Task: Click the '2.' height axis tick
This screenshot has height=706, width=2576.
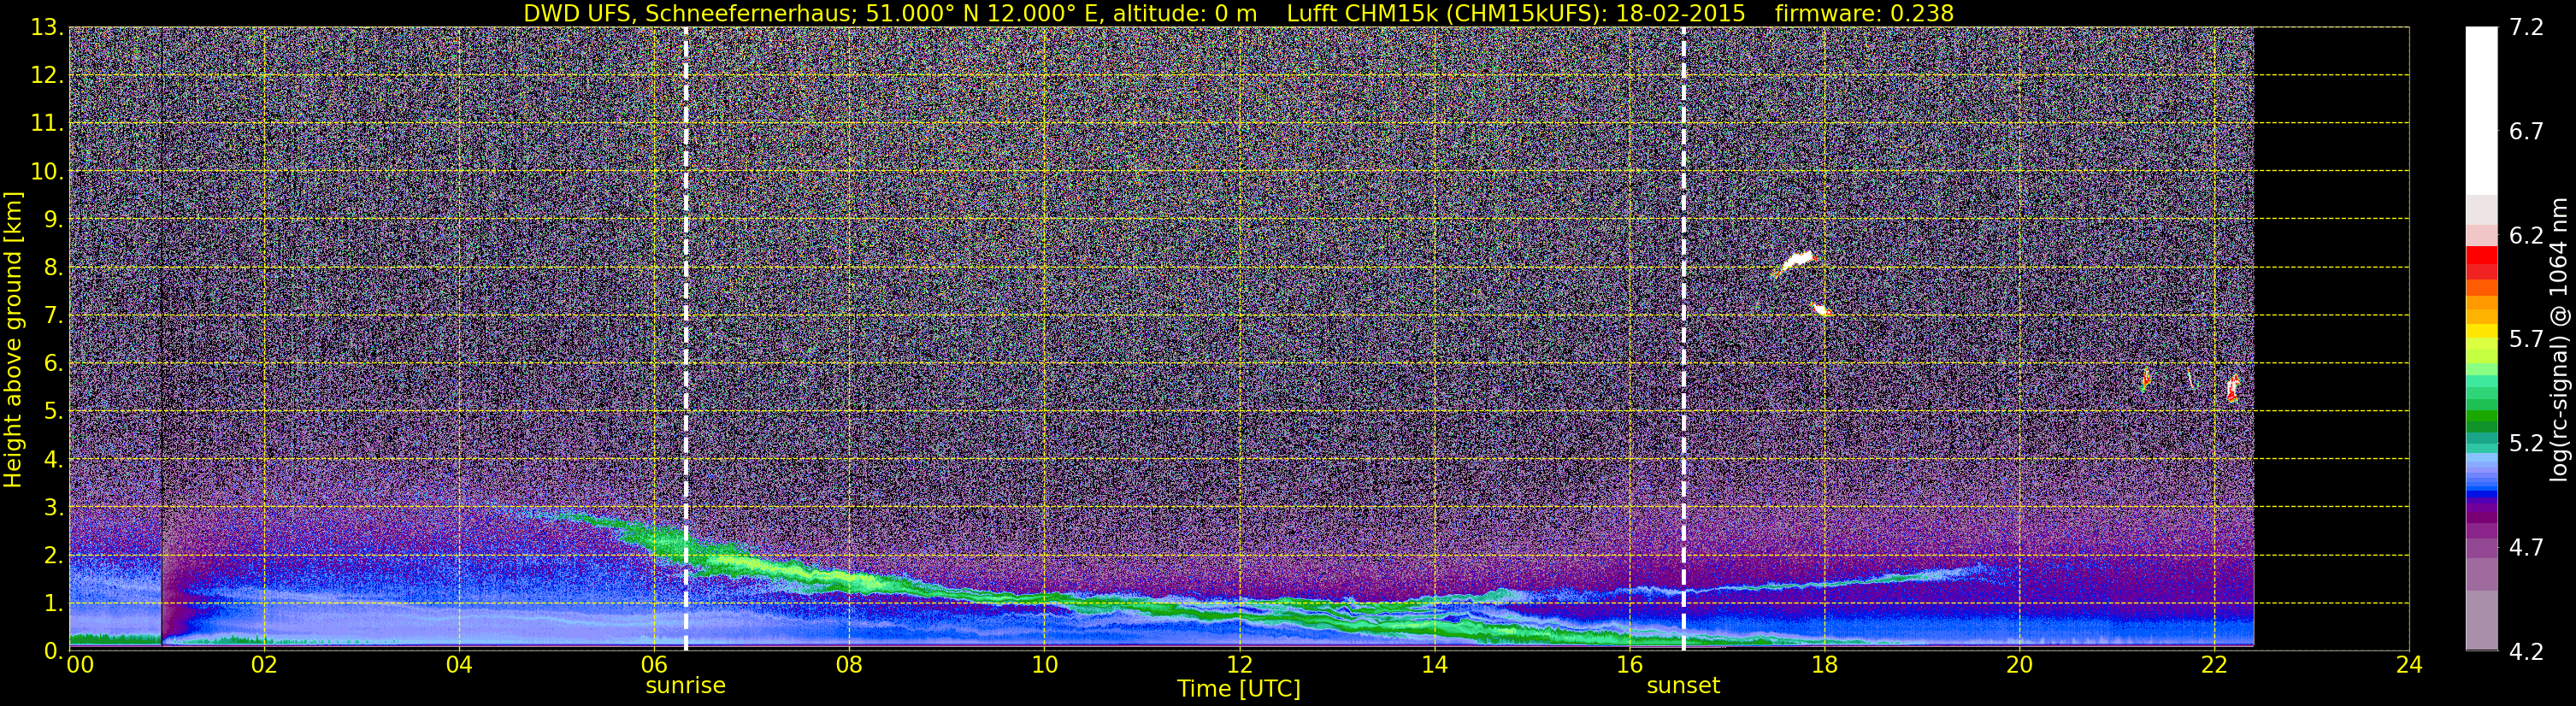Action: [x=52, y=556]
